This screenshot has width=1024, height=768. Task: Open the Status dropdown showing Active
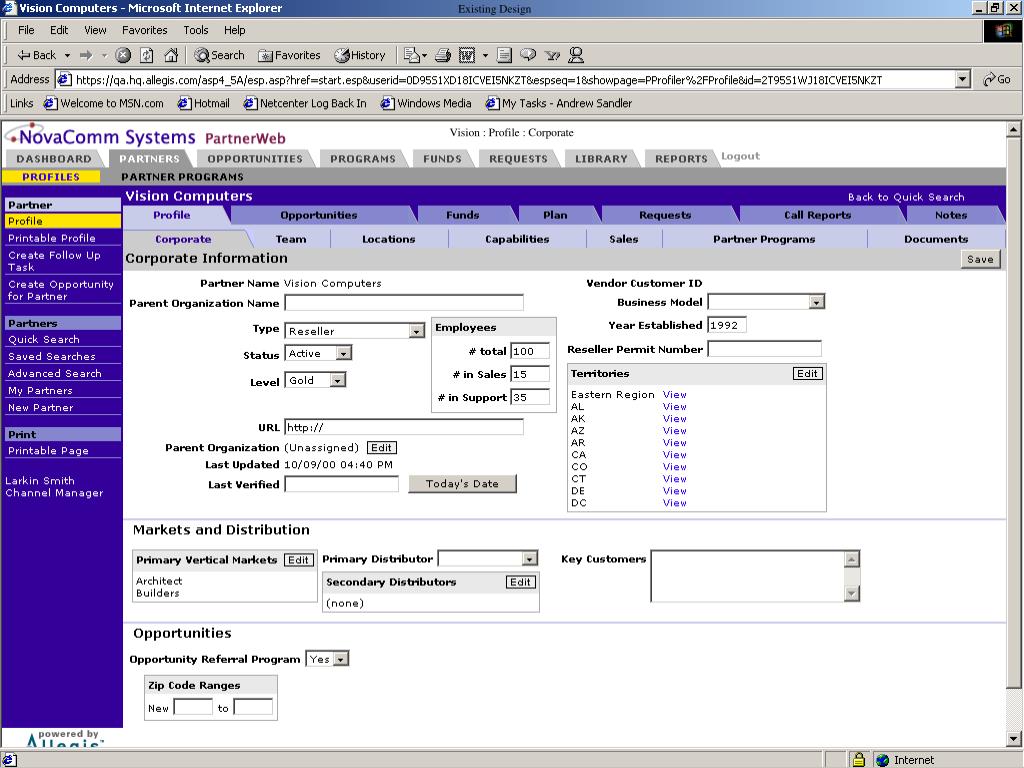[x=344, y=353]
